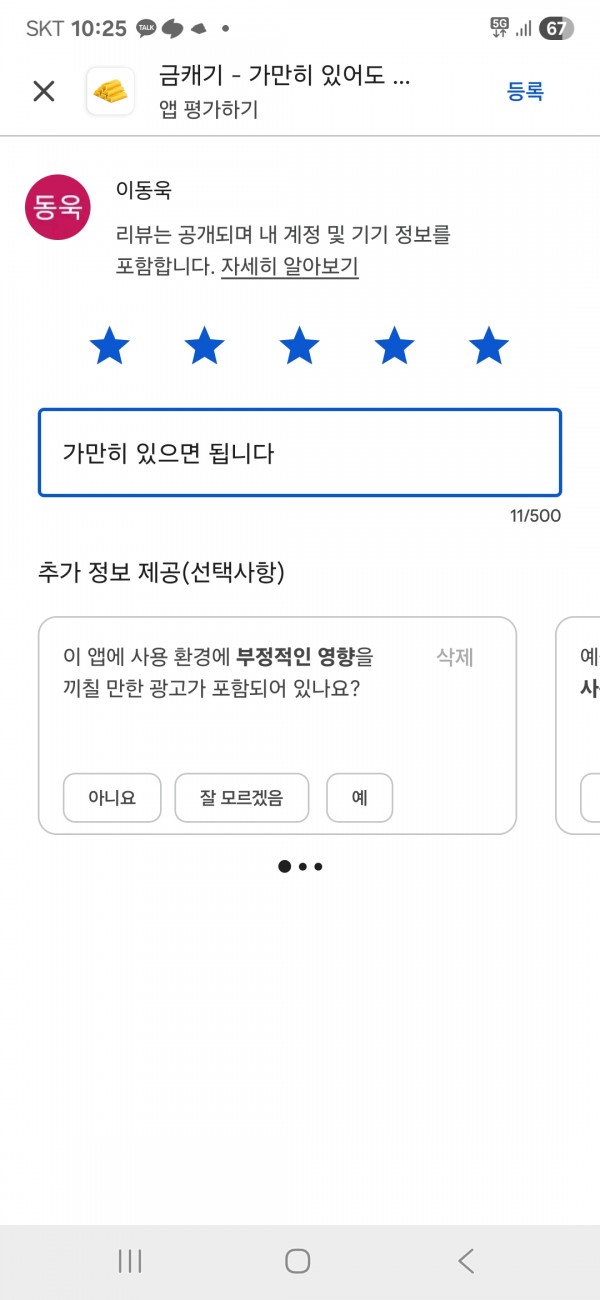Submit review with 등록 button

coord(525,92)
